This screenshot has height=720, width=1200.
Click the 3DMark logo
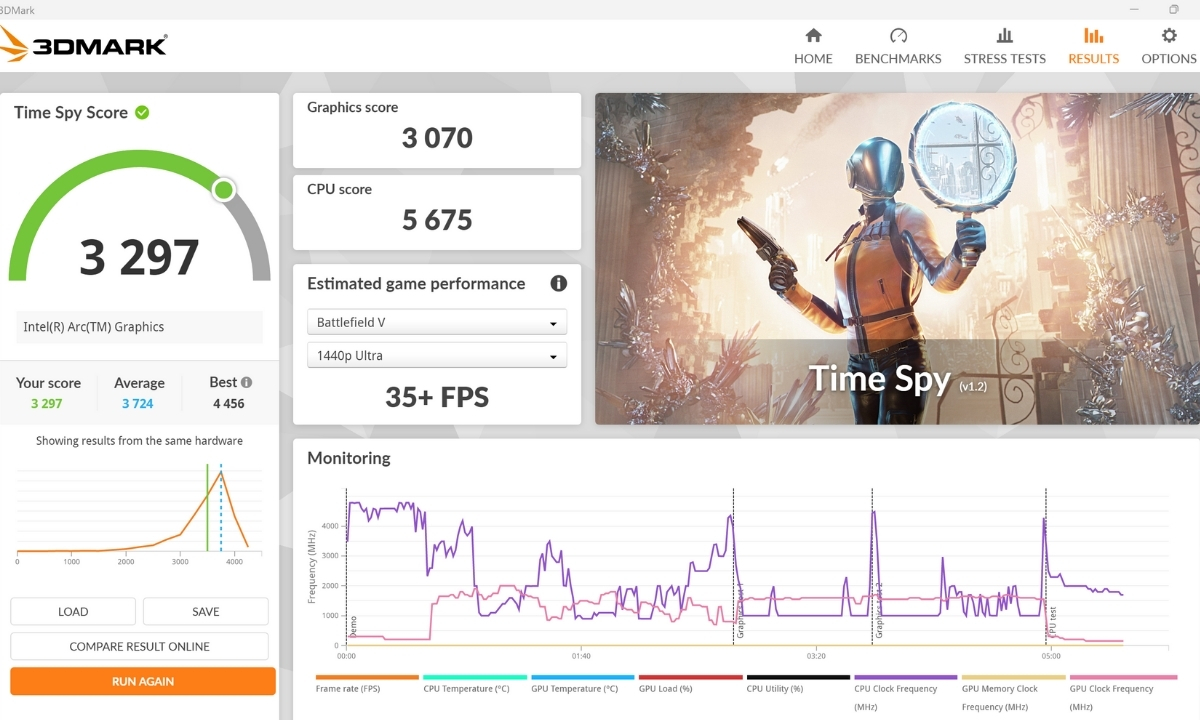pyautogui.click(x=84, y=45)
